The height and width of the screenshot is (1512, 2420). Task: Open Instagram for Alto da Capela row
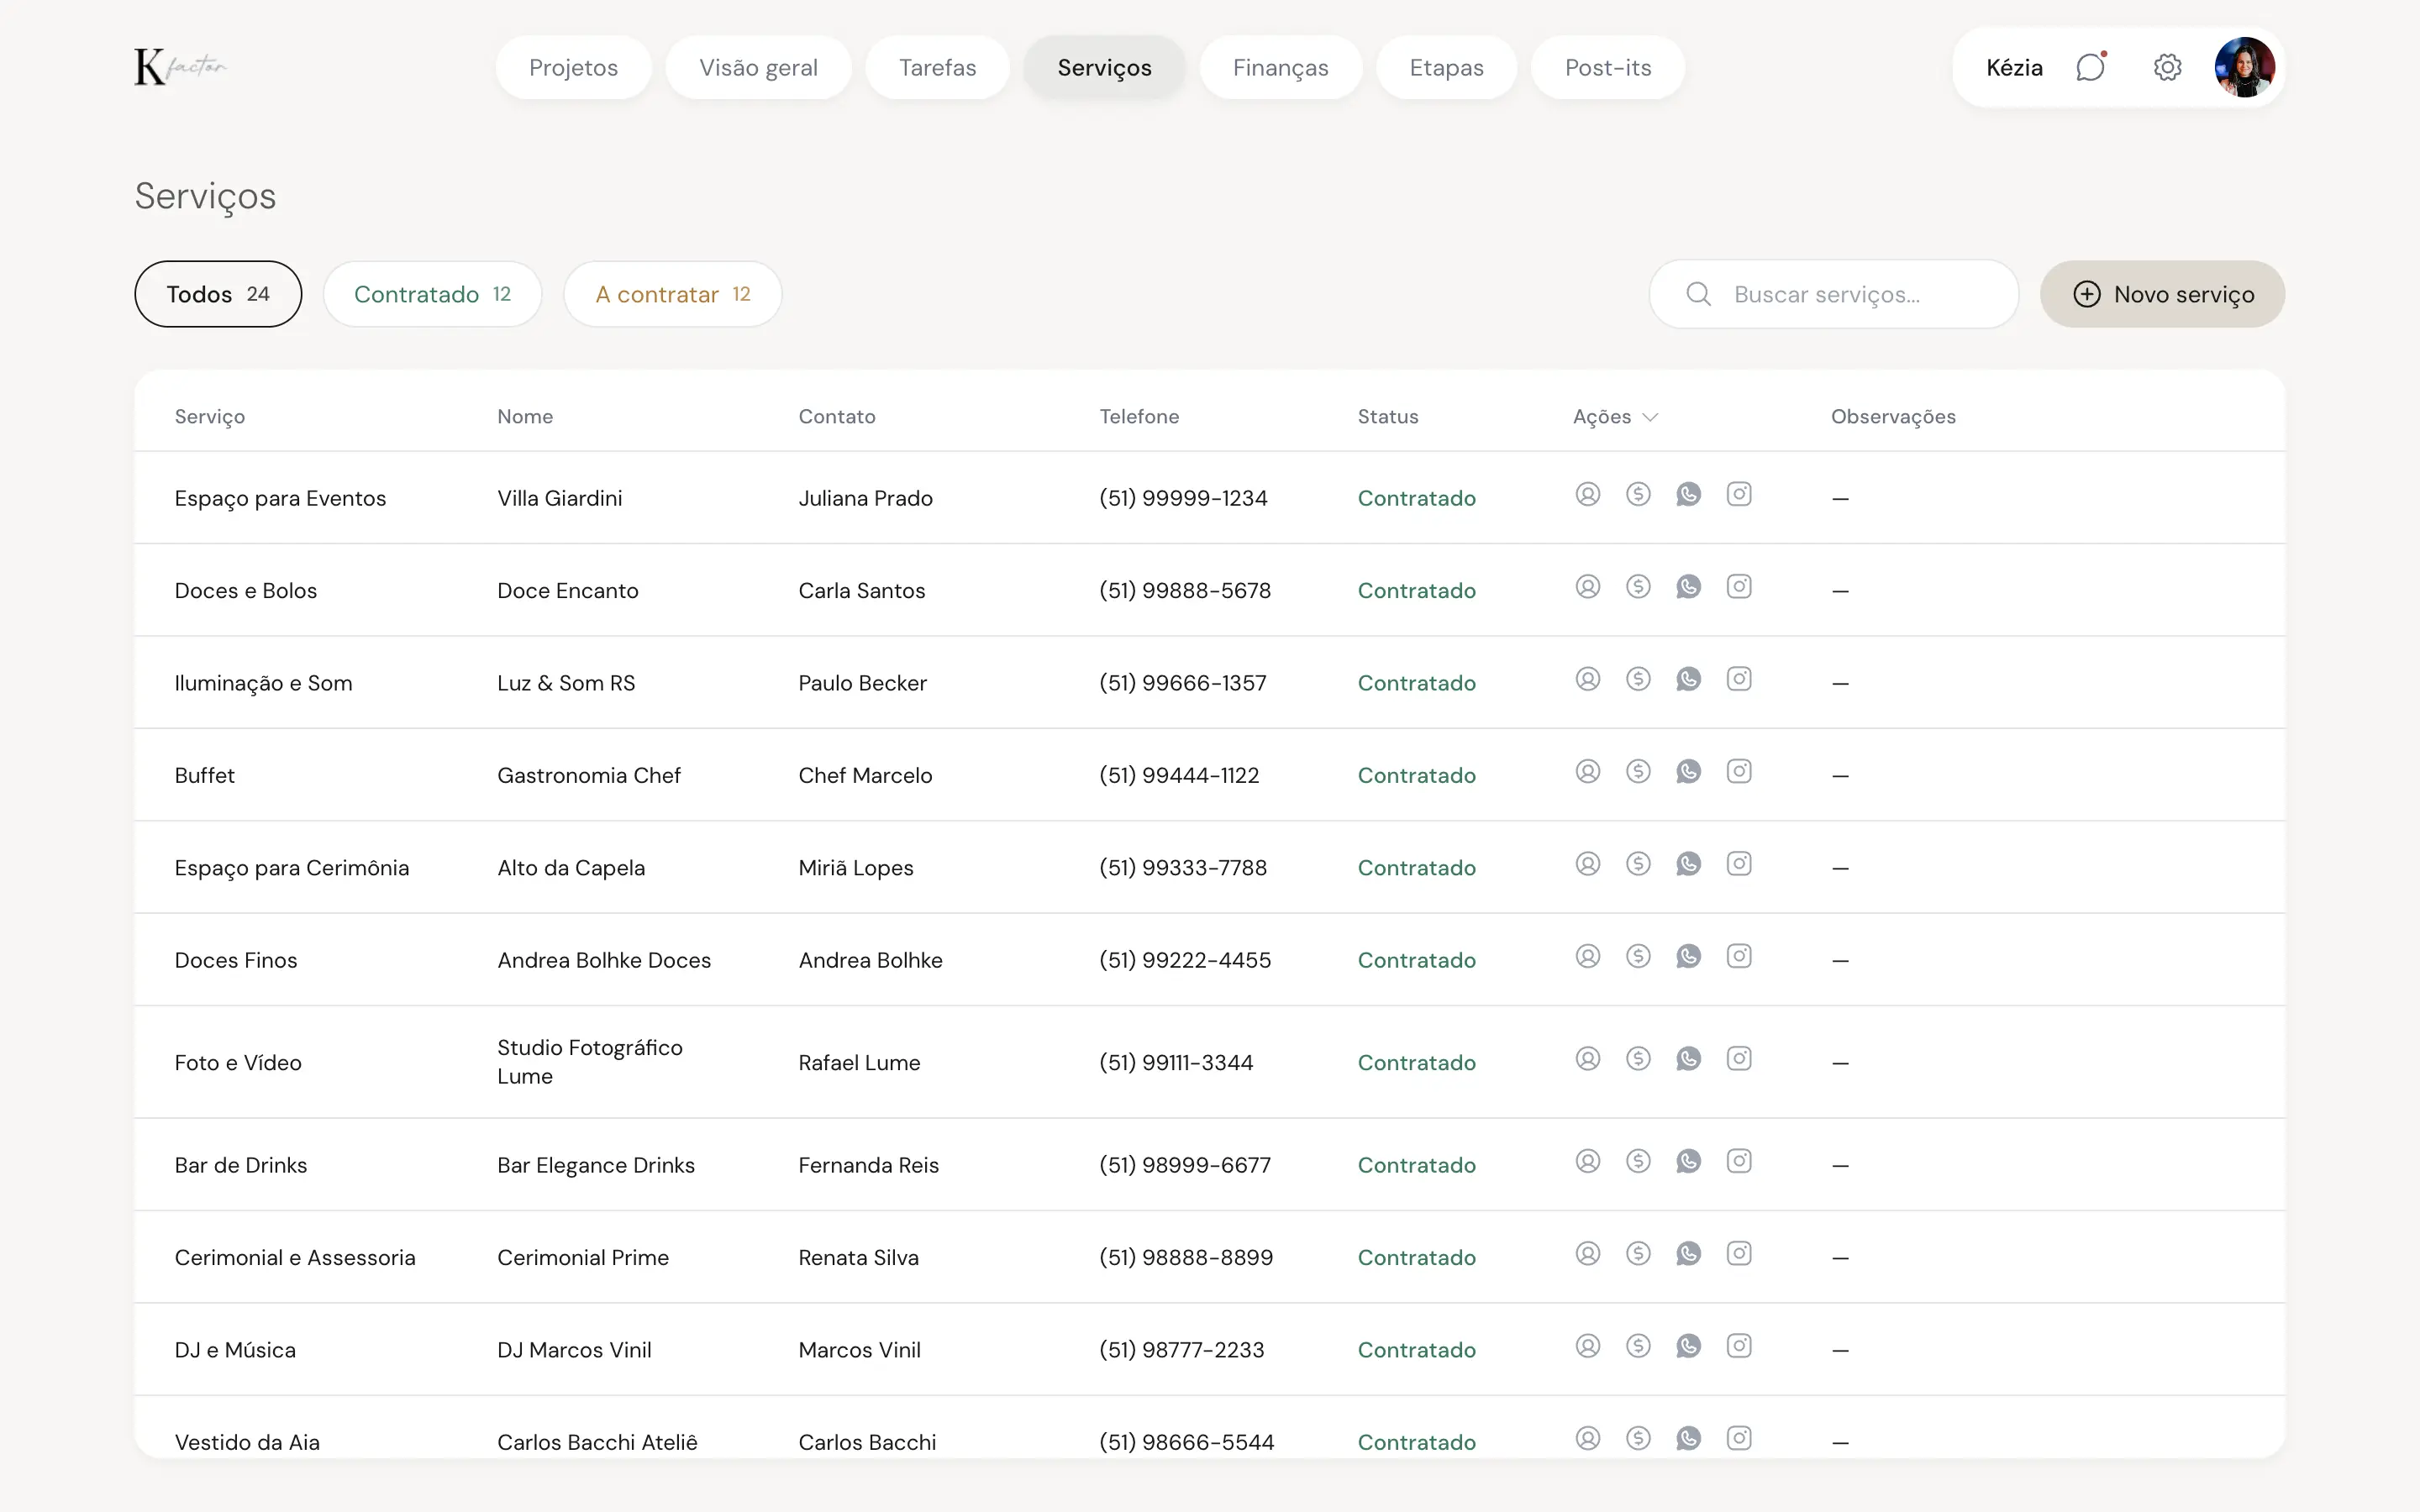pos(1739,864)
